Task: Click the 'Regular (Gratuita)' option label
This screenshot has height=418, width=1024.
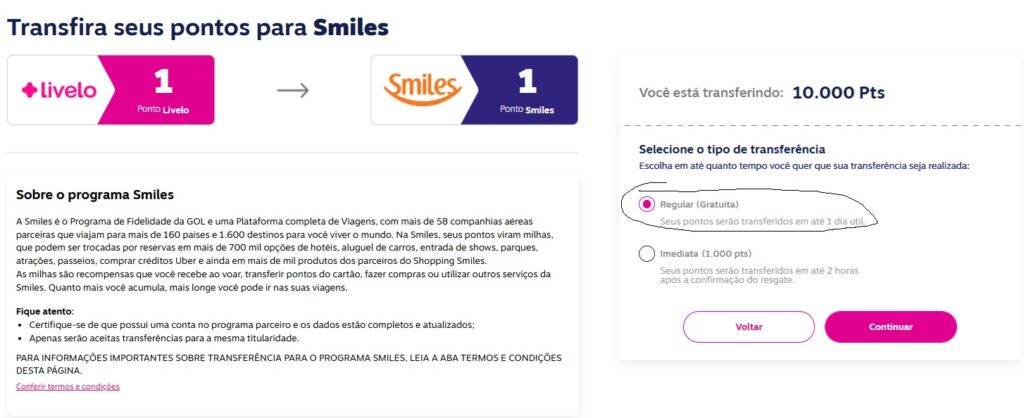Action: pyautogui.click(x=699, y=204)
